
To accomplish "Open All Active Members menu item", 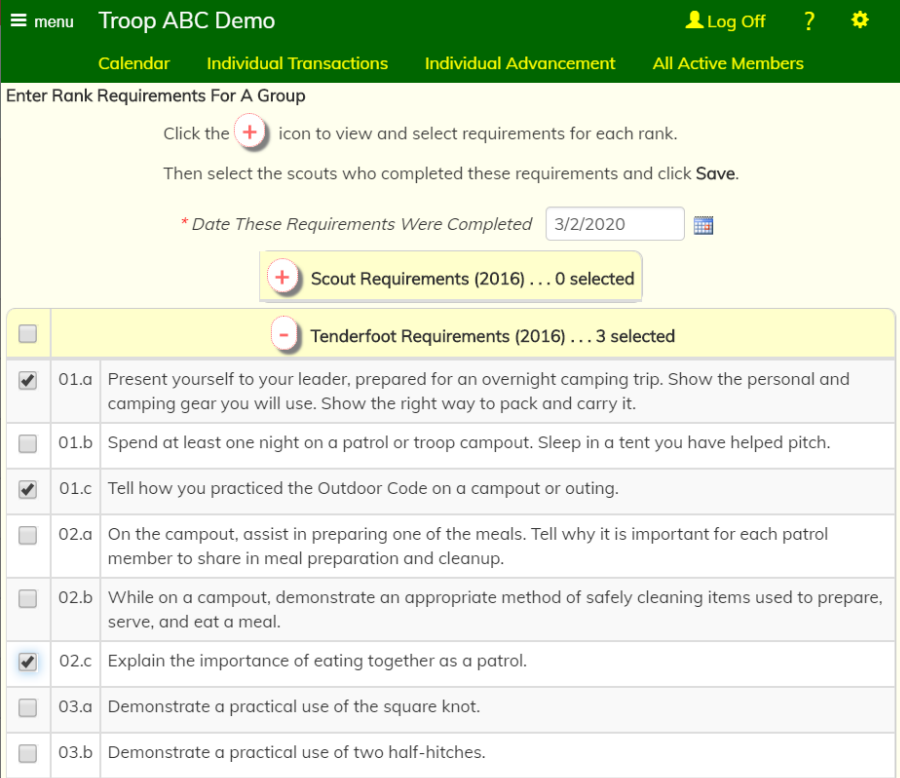I will 728,63.
